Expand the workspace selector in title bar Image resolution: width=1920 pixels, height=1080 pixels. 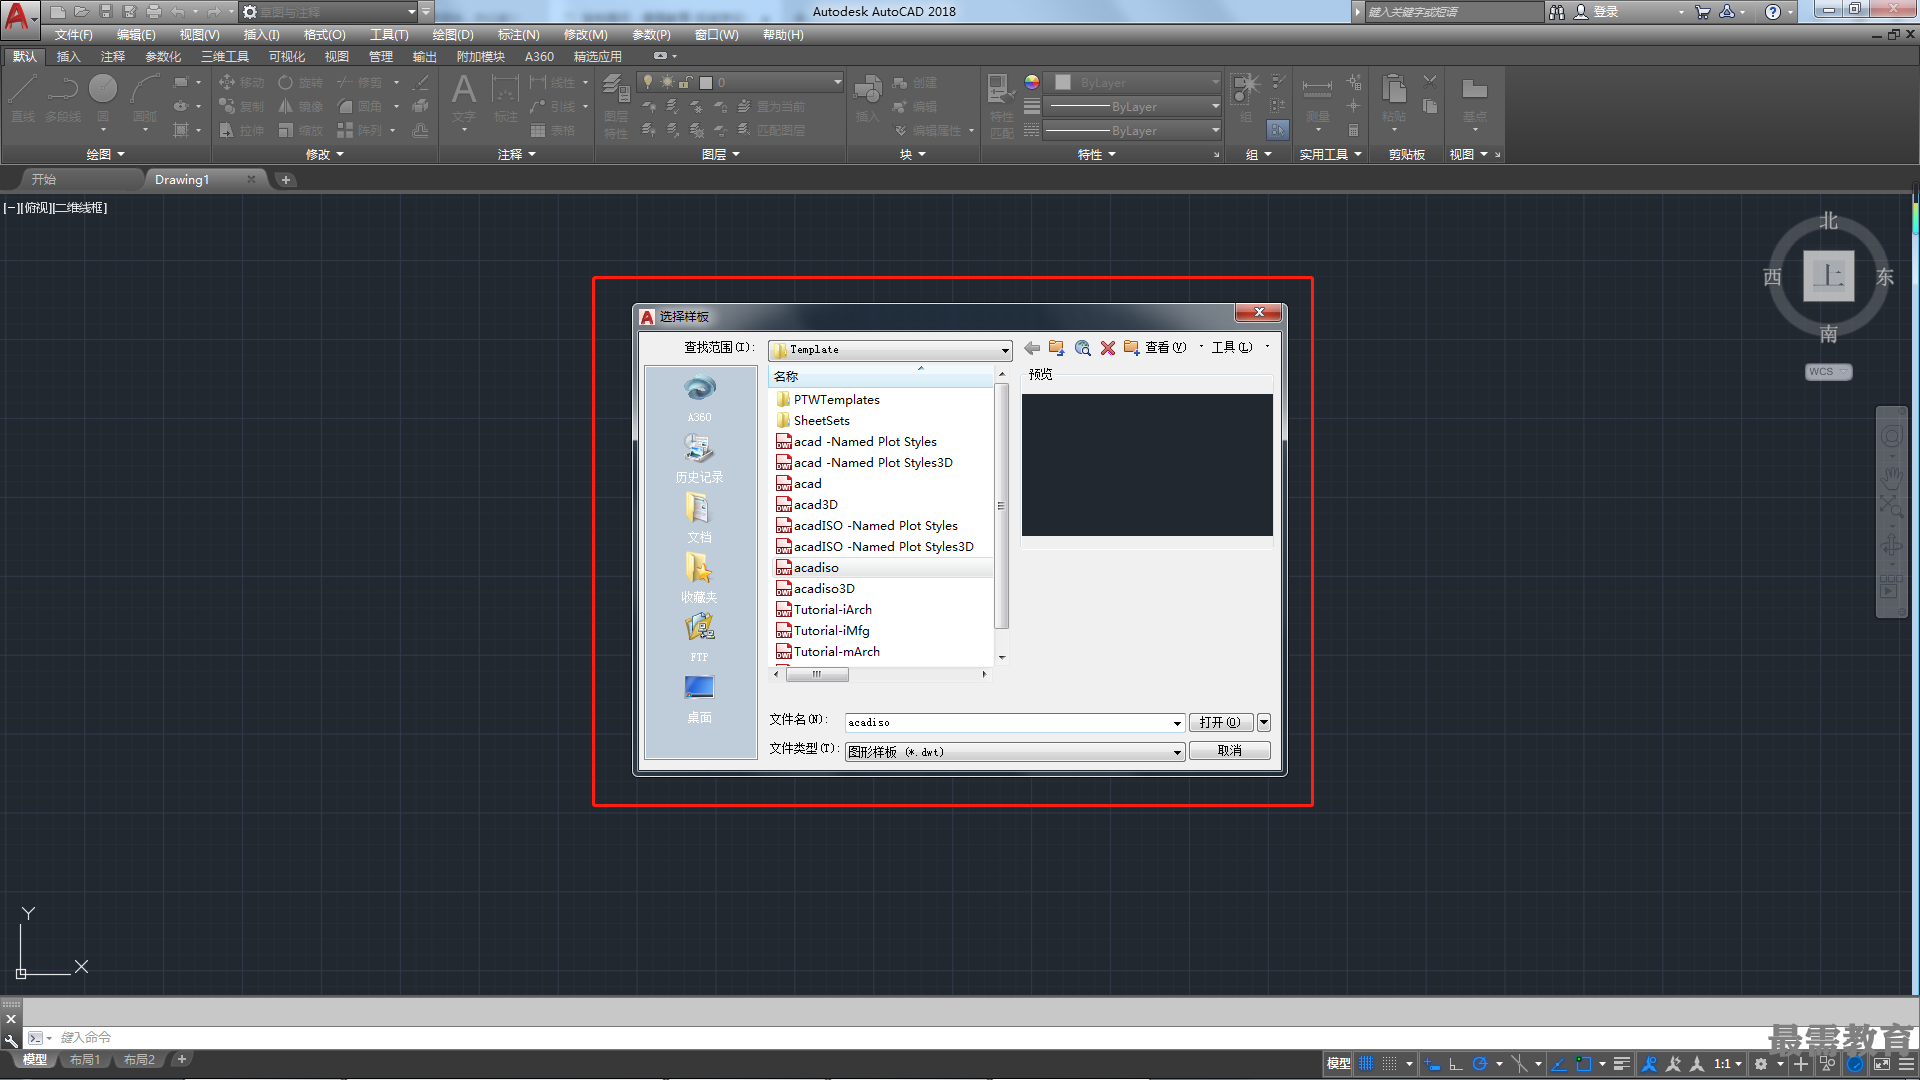411,12
